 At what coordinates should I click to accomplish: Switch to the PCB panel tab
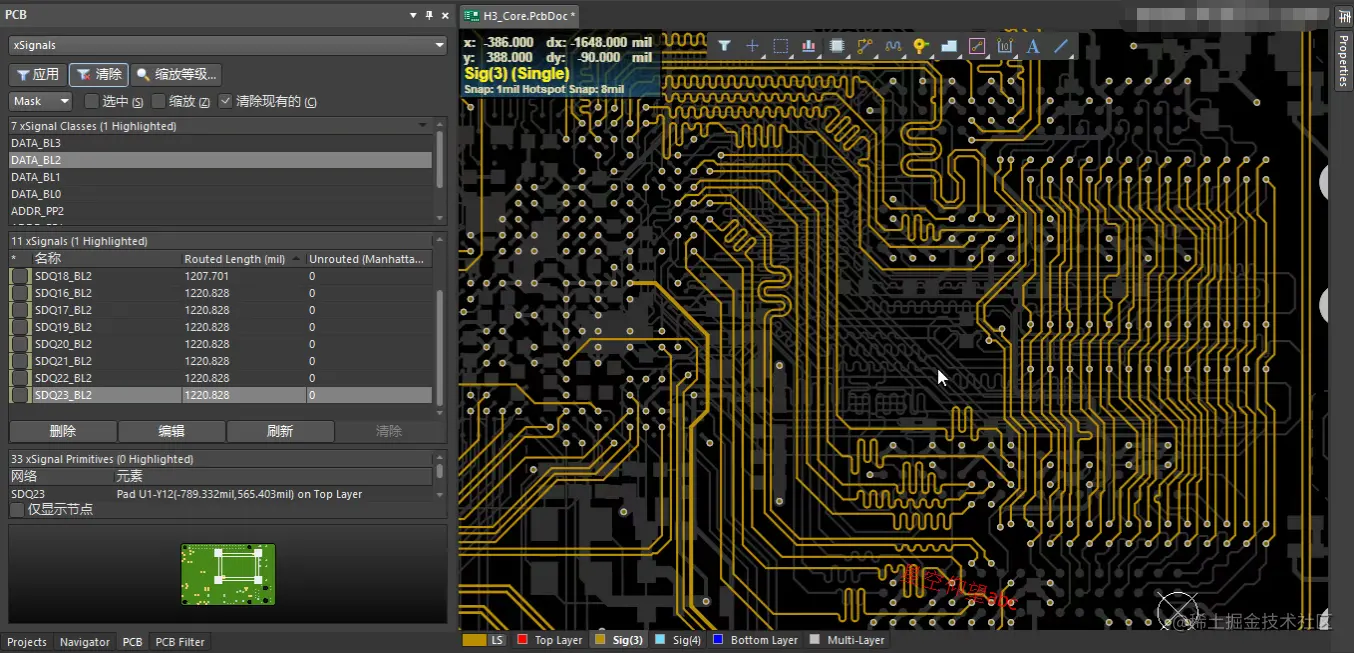pos(132,642)
